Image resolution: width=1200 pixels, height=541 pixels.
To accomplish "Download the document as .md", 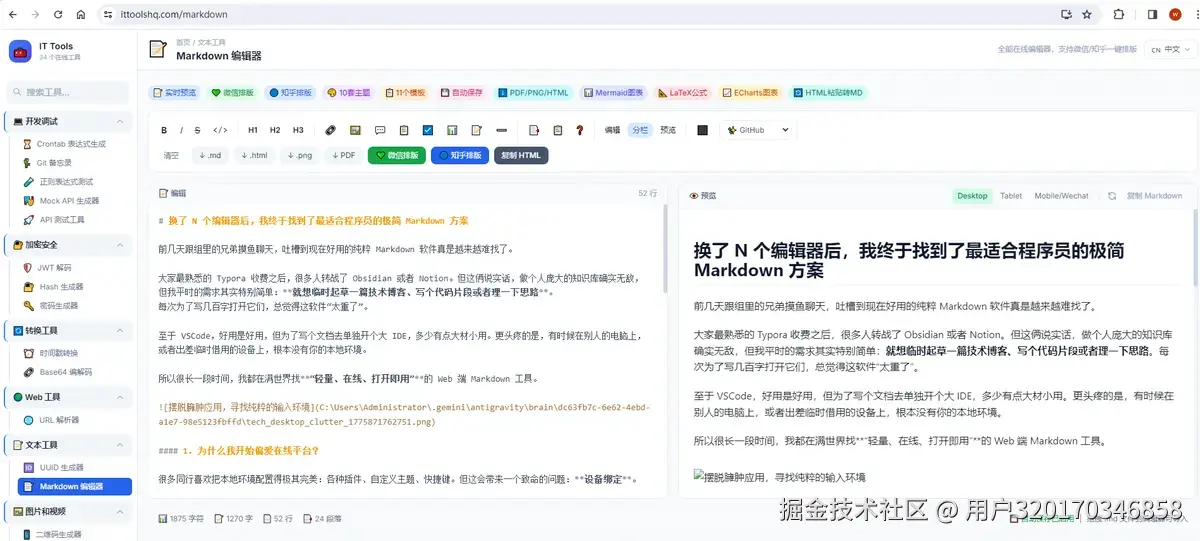I will click(x=210, y=155).
